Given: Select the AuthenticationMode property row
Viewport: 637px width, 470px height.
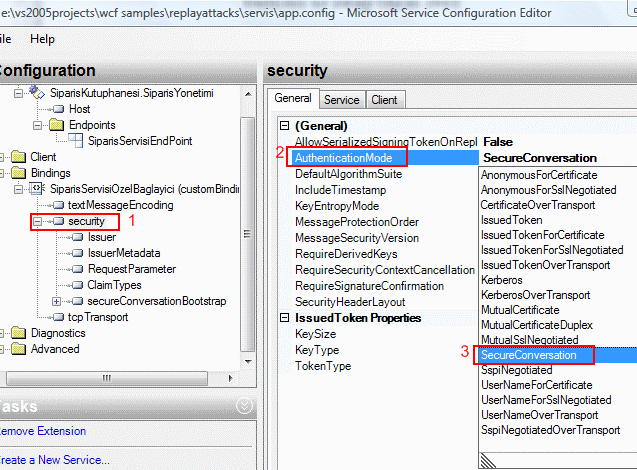Looking at the screenshot, I should click(x=350, y=158).
